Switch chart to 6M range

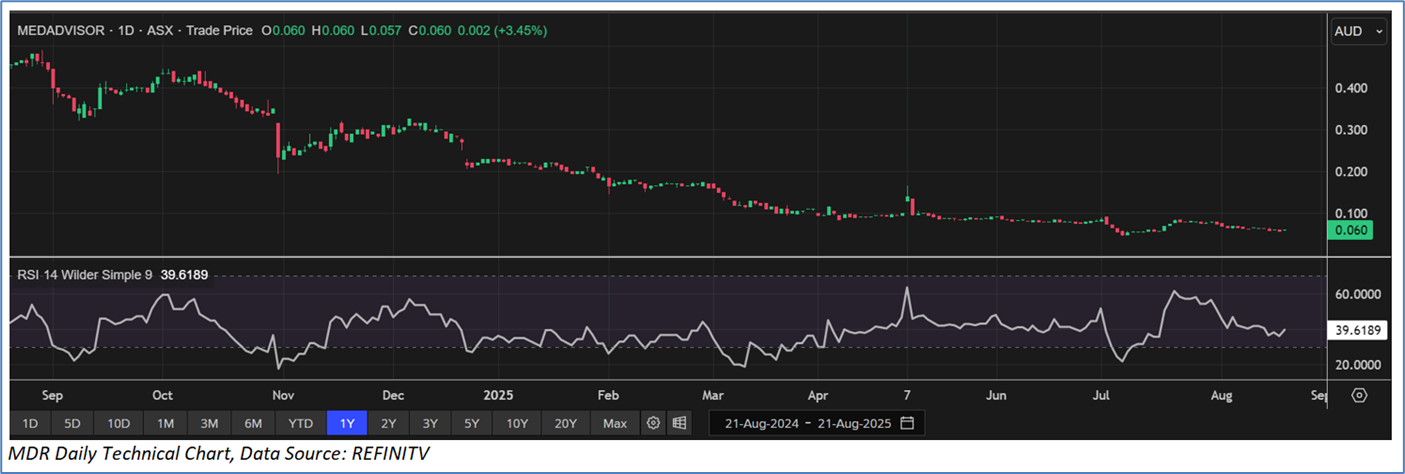252,423
